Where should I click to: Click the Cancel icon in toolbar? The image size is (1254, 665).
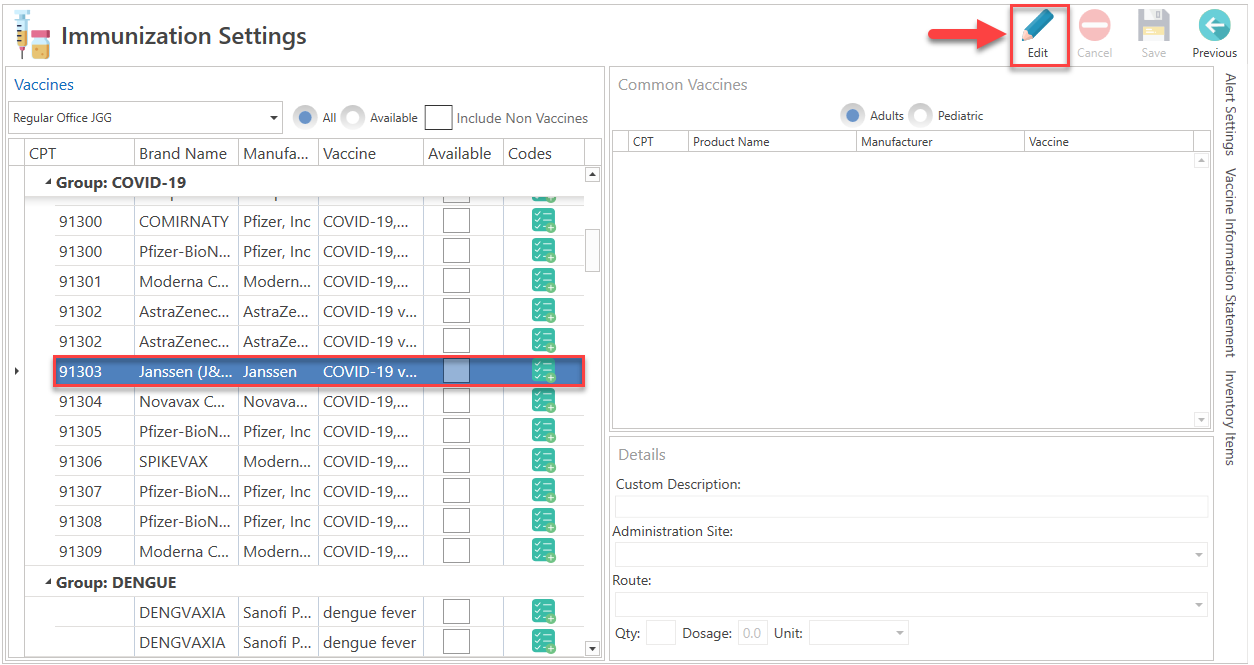[1095, 26]
